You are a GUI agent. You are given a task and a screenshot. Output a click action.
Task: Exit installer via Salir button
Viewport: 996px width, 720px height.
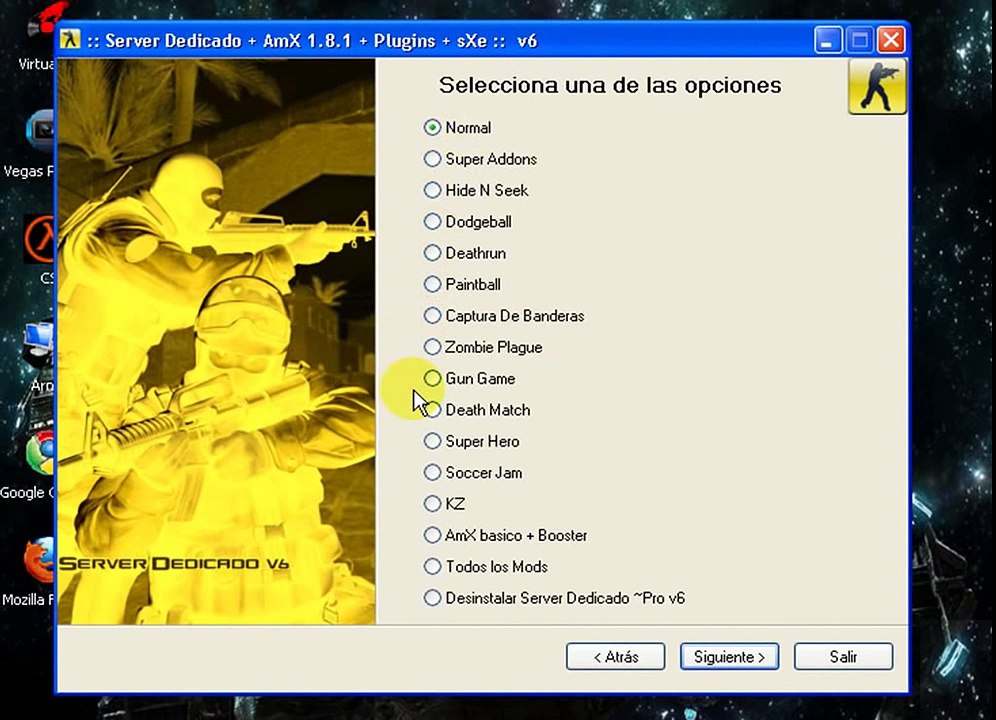tap(844, 656)
